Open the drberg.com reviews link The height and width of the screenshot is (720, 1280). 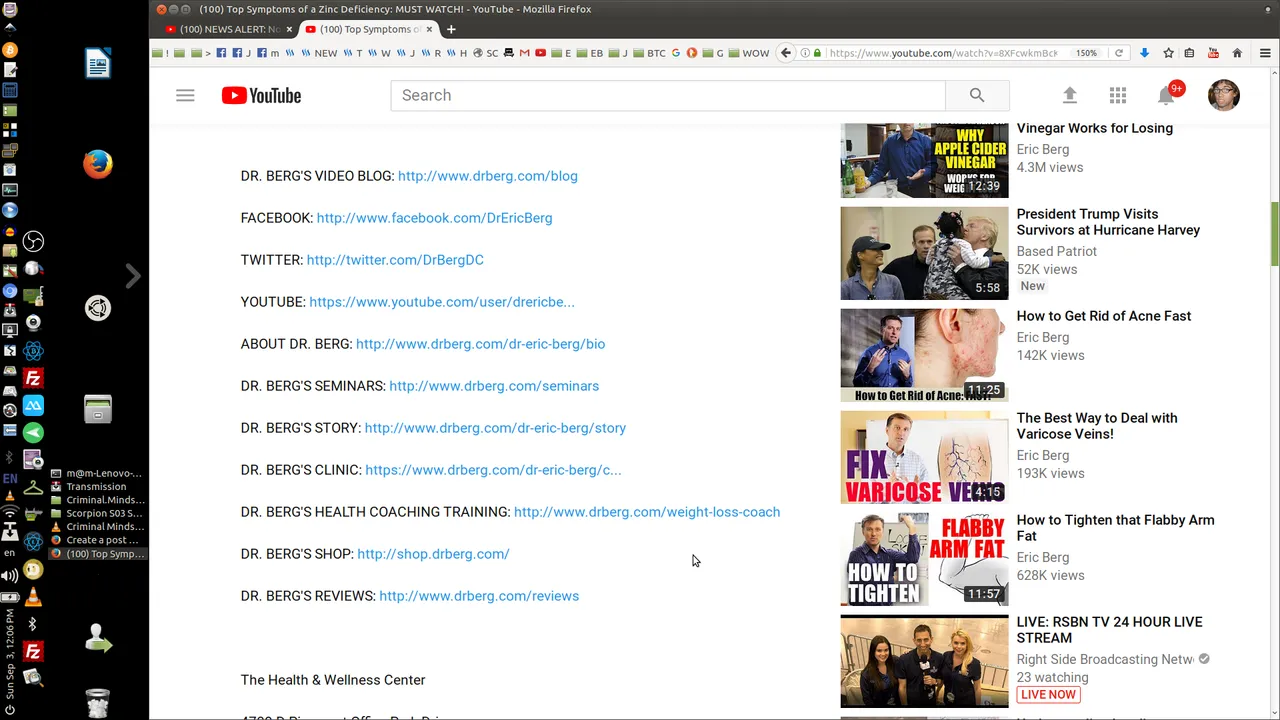[x=479, y=596]
